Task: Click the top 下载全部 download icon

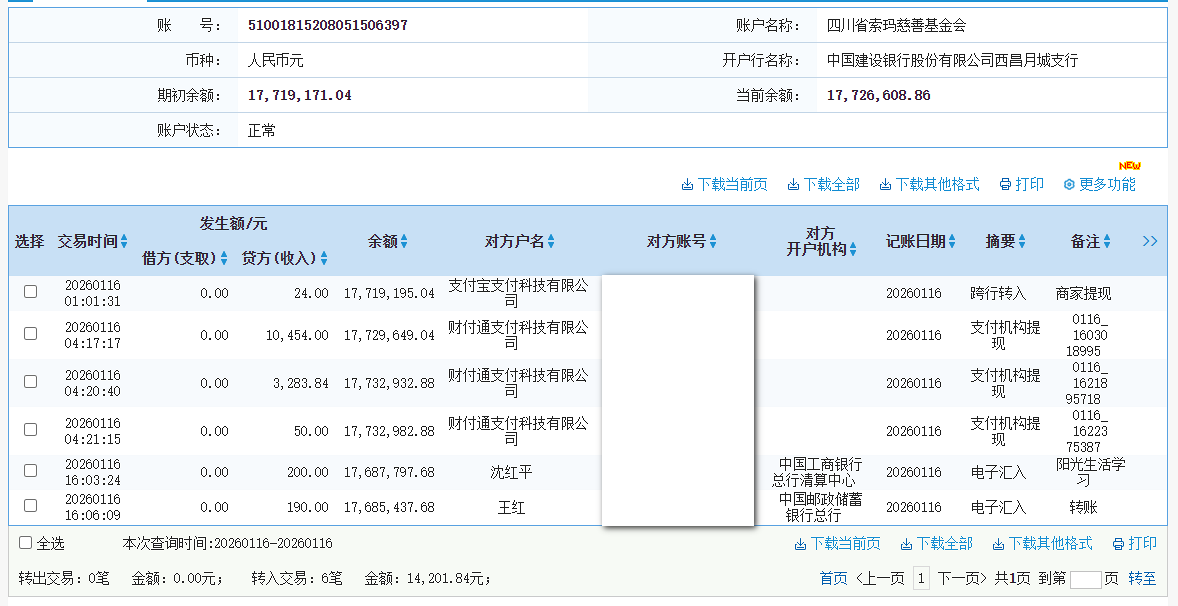Action: tap(793, 185)
